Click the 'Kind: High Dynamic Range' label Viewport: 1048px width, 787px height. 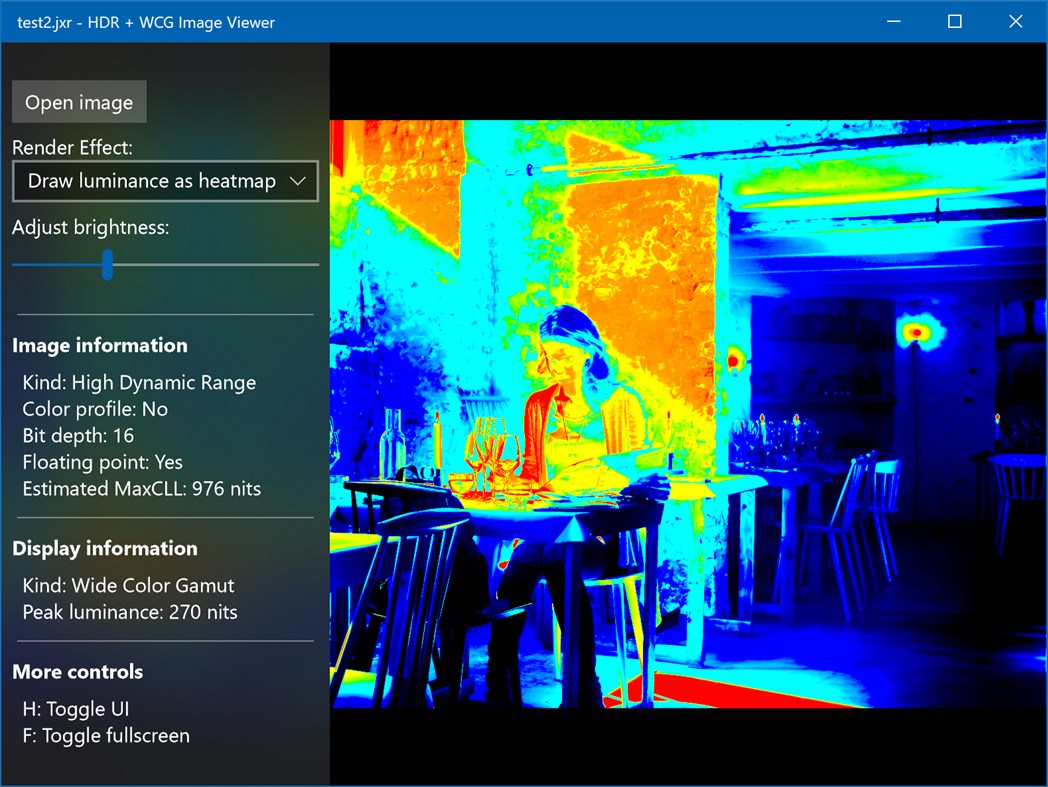pos(139,382)
